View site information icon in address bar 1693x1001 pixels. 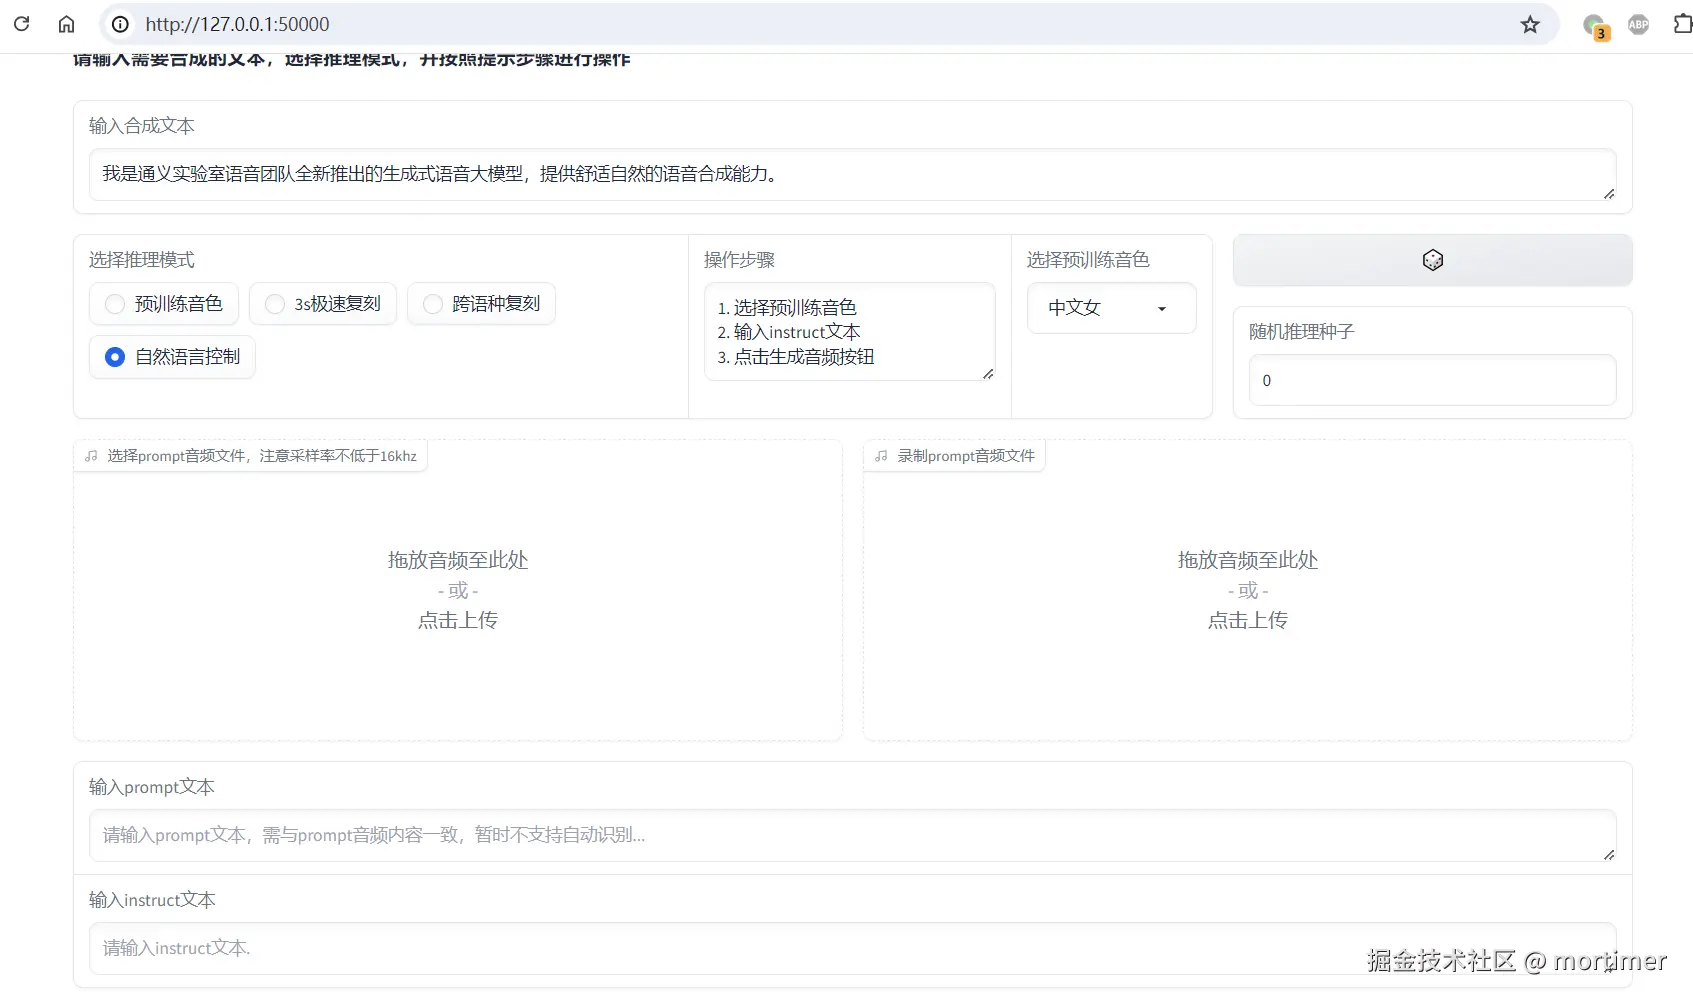click(120, 24)
